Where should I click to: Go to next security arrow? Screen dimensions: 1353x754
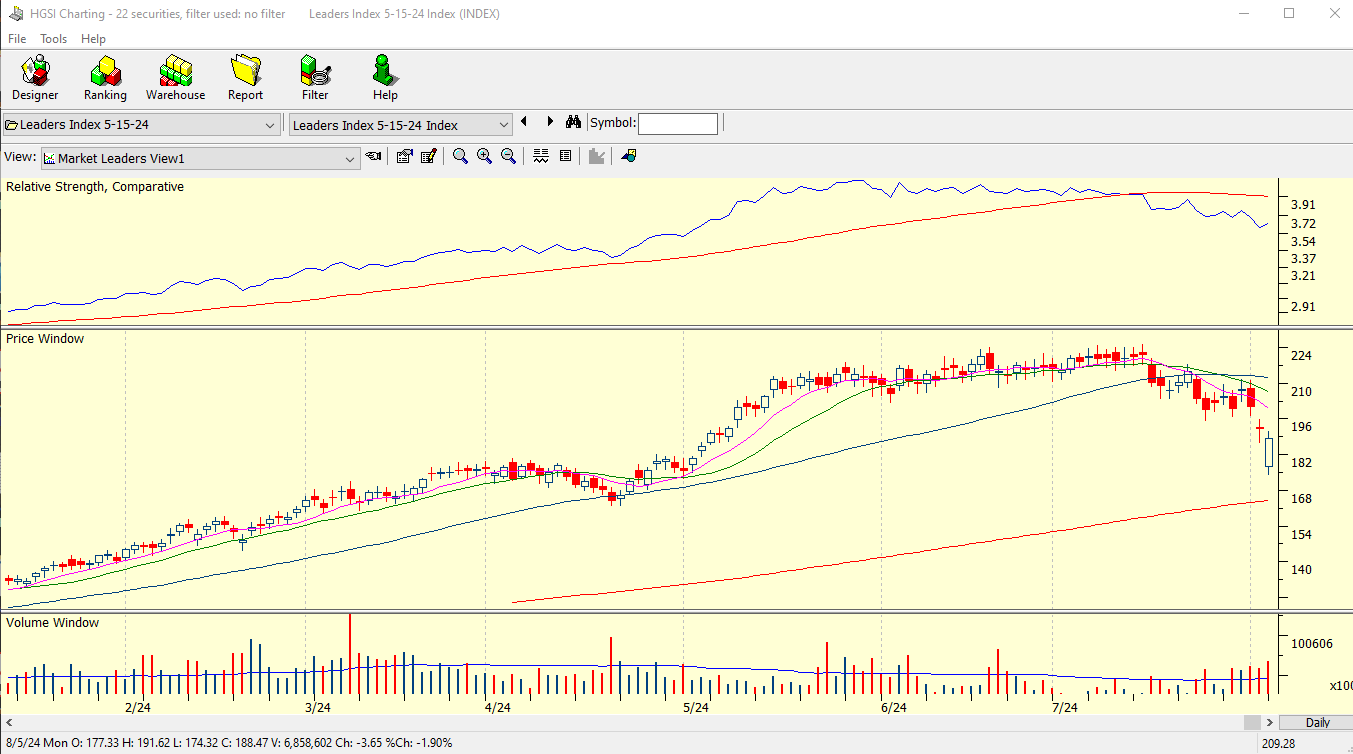click(x=549, y=122)
